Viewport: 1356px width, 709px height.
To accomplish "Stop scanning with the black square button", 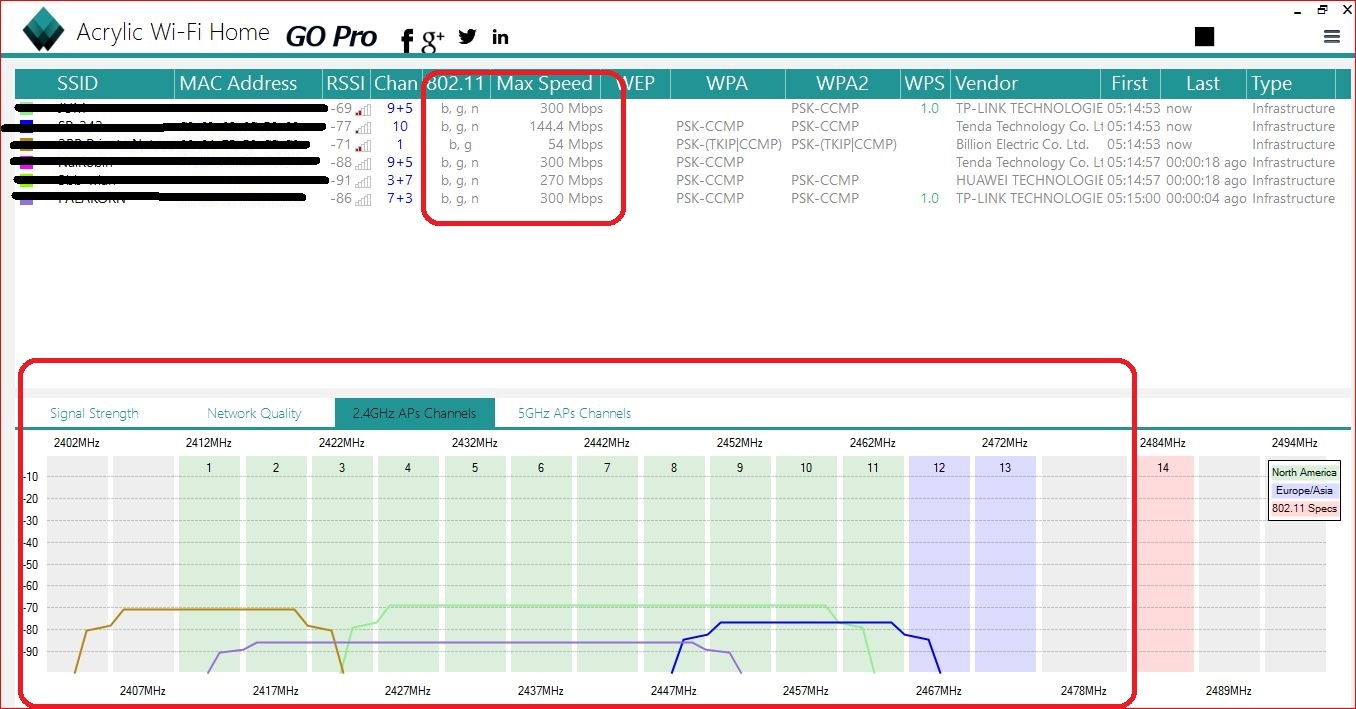I will (x=1204, y=36).
